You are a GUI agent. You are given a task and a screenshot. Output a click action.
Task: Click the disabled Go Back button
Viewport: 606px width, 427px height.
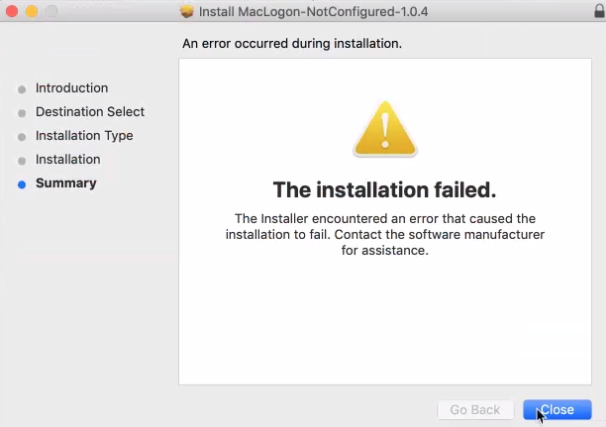(x=475, y=410)
